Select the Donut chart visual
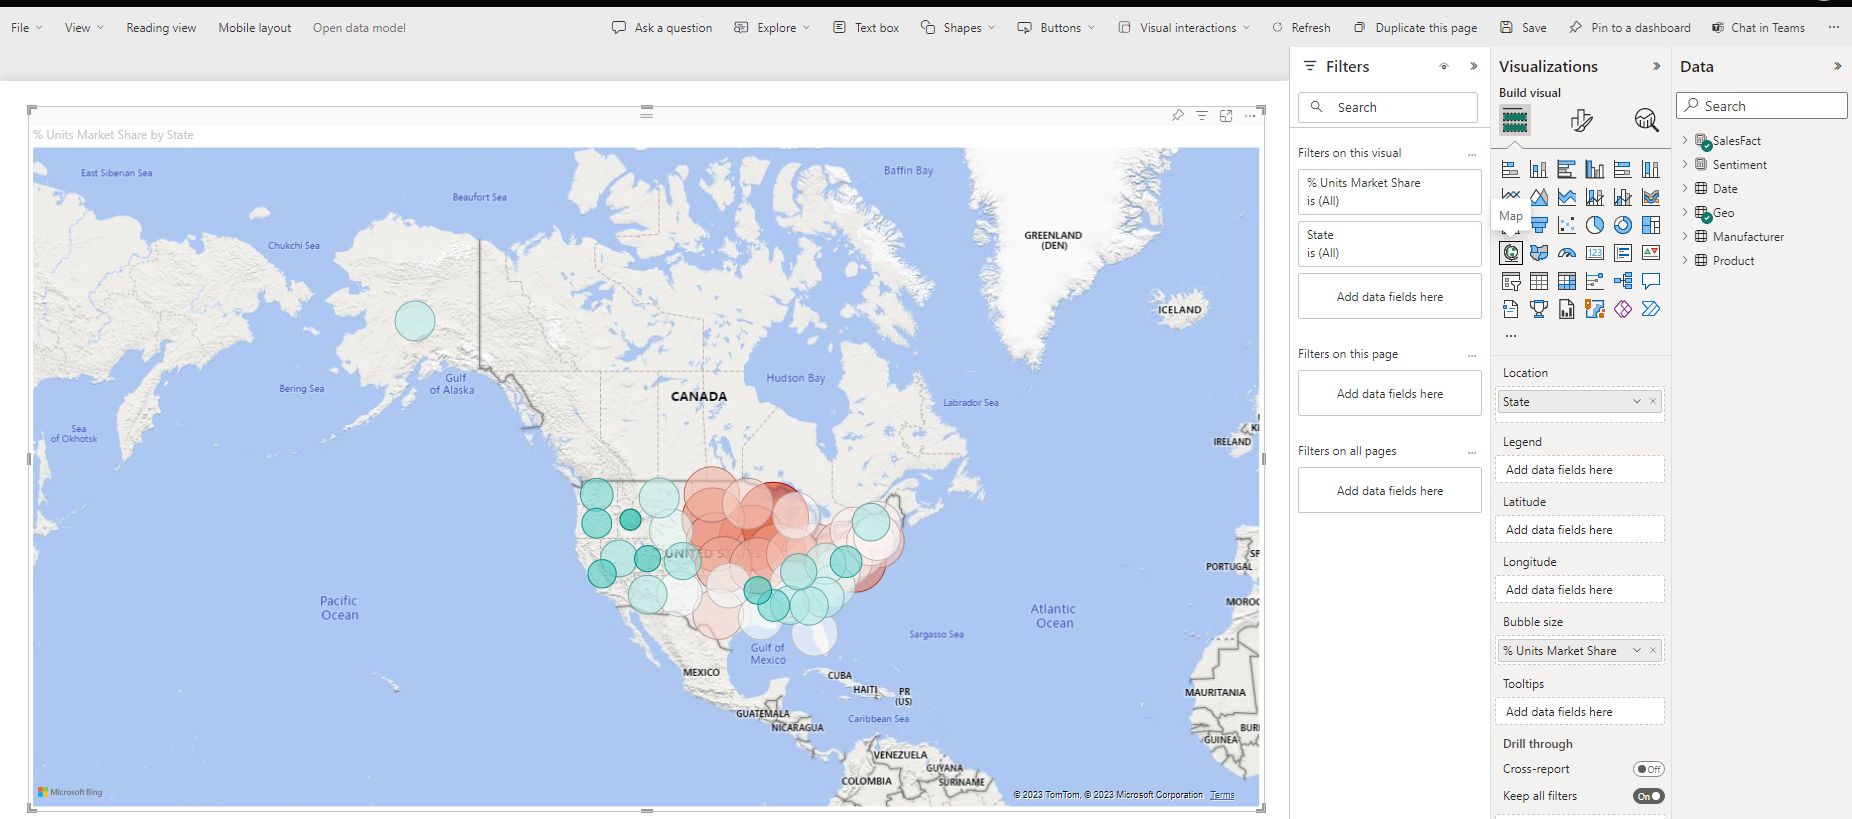 coord(1623,225)
